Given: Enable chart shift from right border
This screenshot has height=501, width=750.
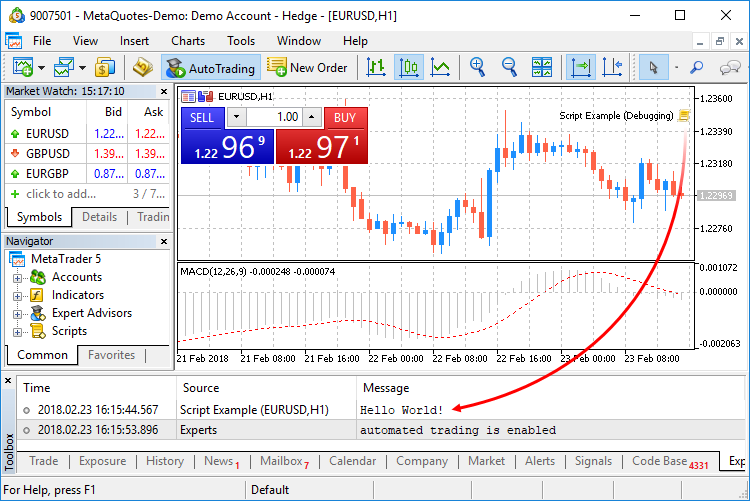Looking at the screenshot, I should 612,67.
